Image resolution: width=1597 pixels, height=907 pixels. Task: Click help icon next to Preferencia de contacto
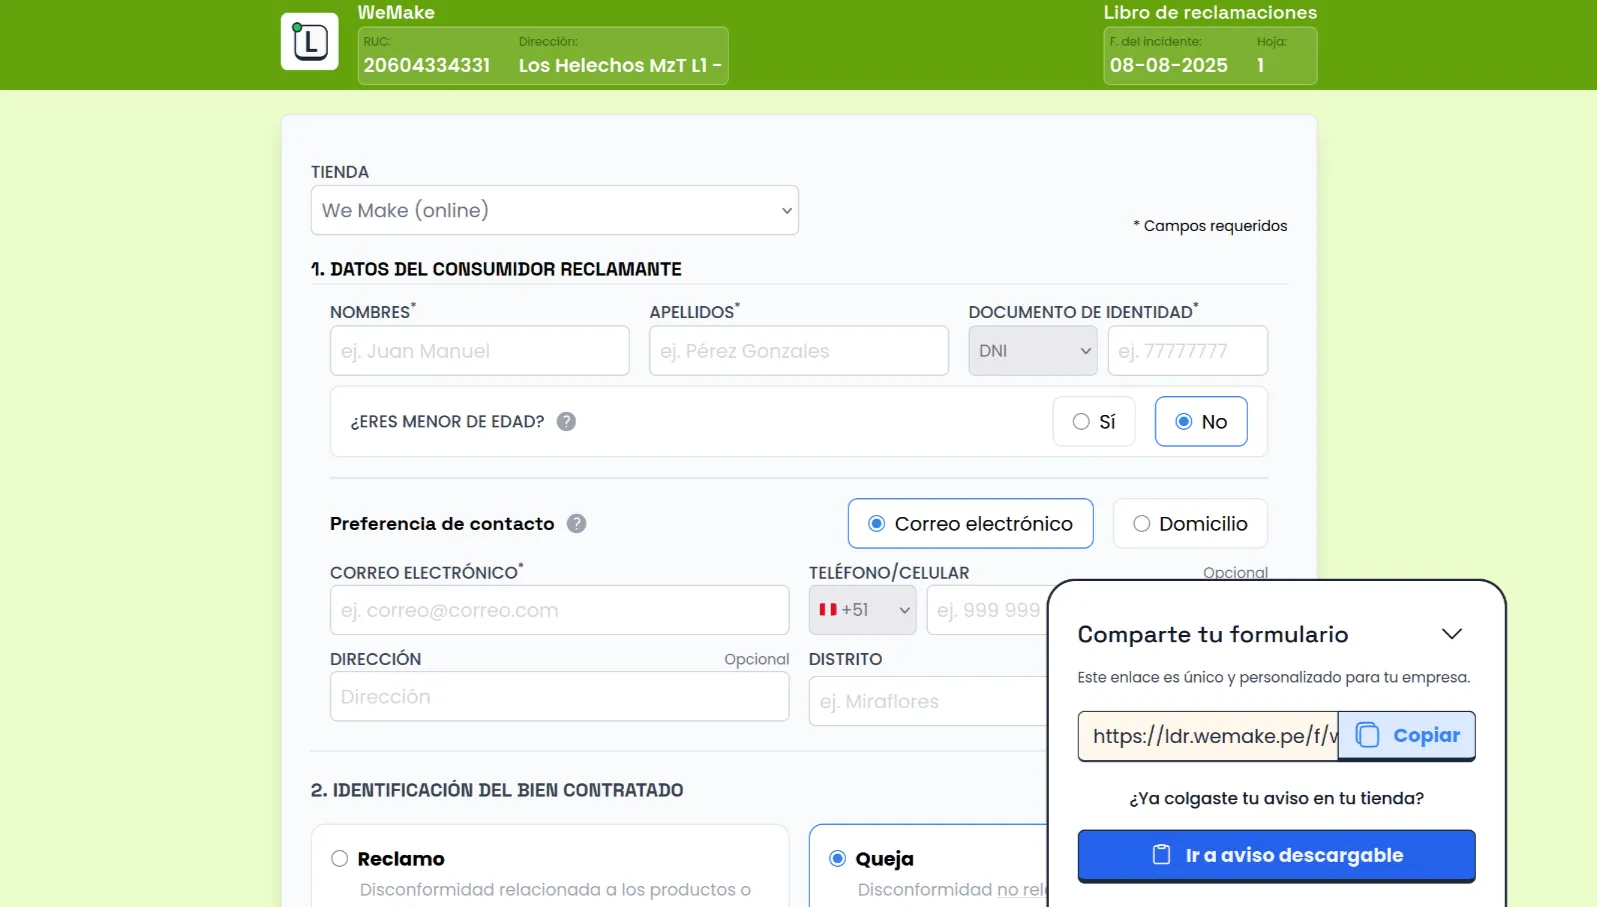tap(576, 524)
